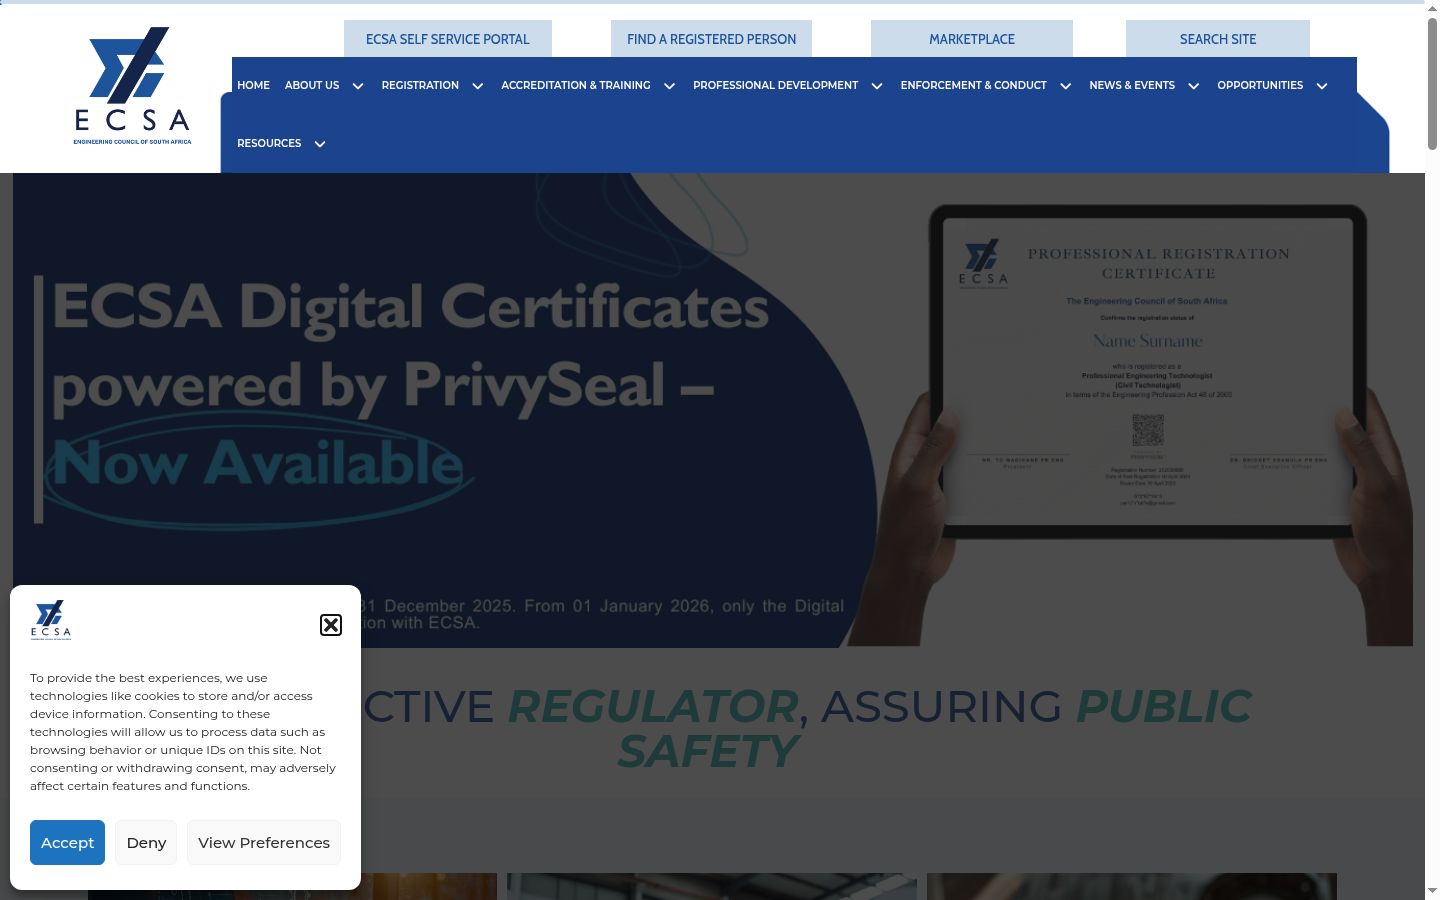
Task: Open the About Us menu
Action: coord(312,86)
